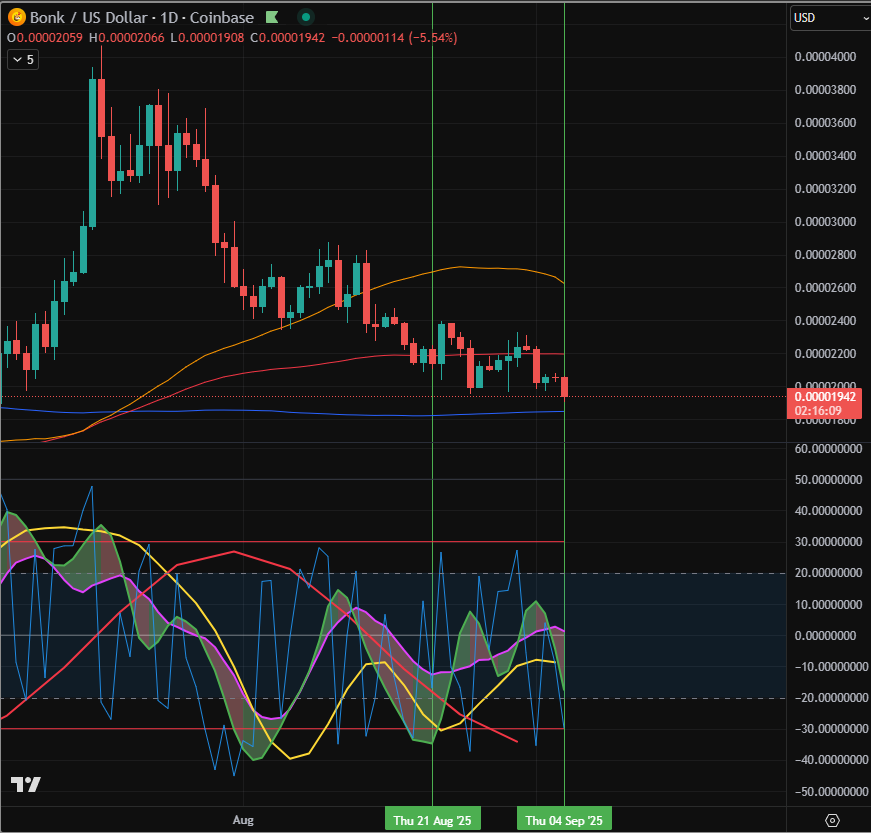The image size is (871, 833).
Task: Click the −5.54% change value
Action: [x=433, y=38]
